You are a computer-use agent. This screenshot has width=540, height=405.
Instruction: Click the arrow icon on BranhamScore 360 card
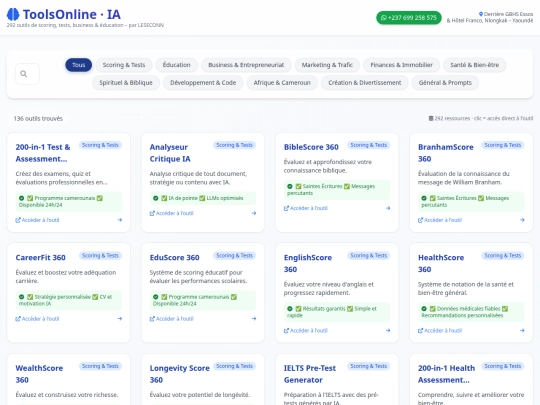point(522,220)
